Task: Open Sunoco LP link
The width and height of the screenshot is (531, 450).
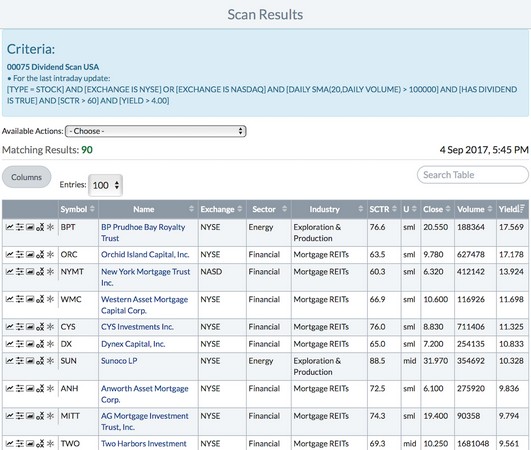Action: coord(119,361)
